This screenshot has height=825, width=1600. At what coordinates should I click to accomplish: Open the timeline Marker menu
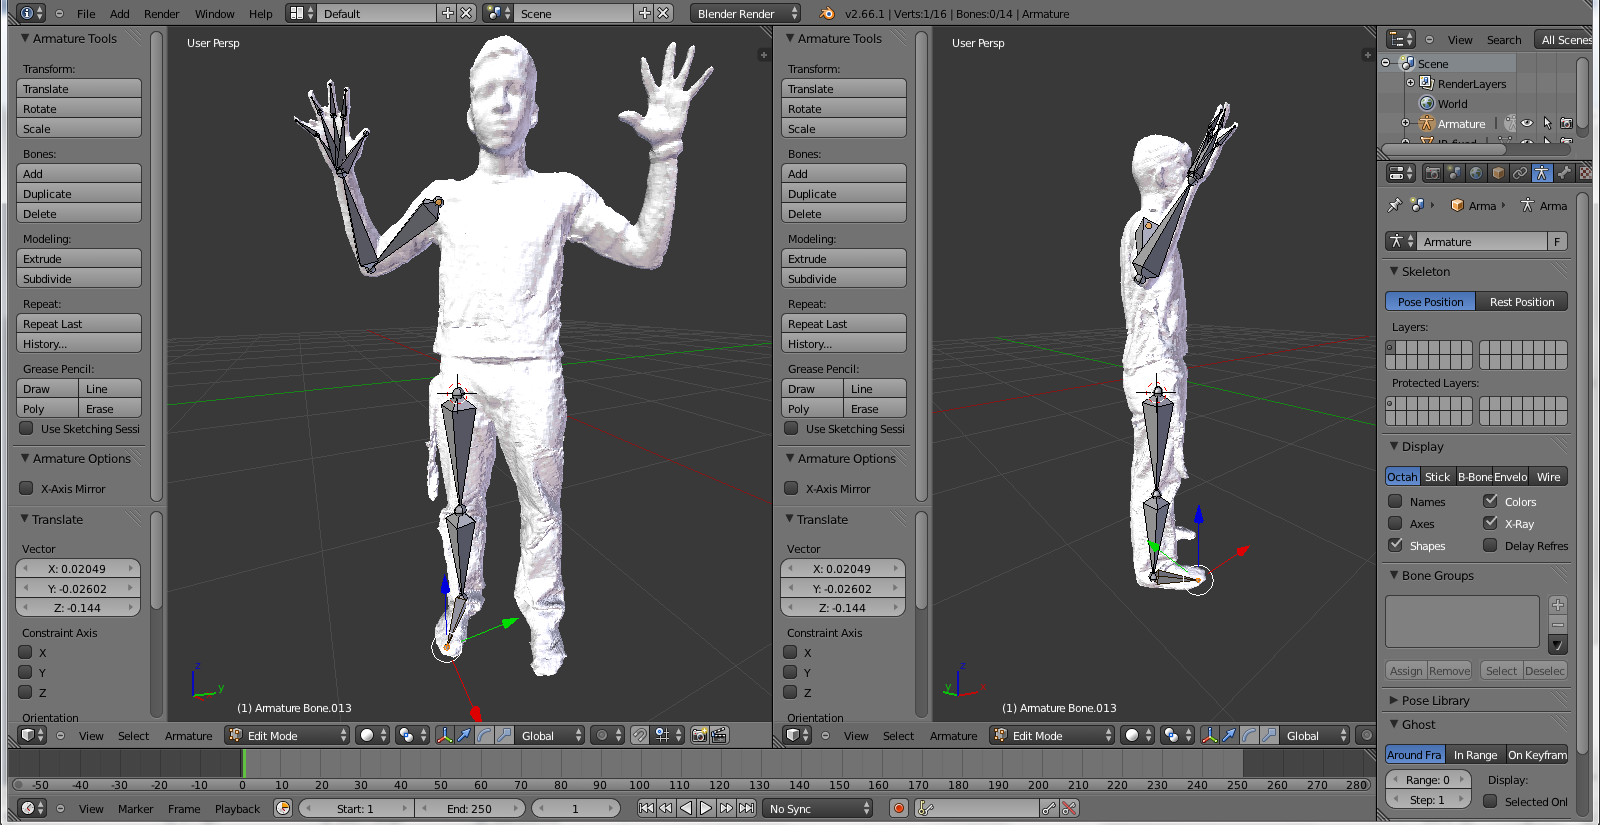coord(135,808)
